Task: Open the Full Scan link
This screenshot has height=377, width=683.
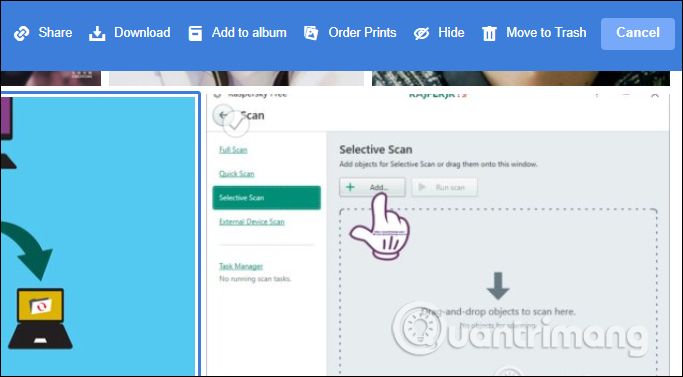Action: point(233,150)
